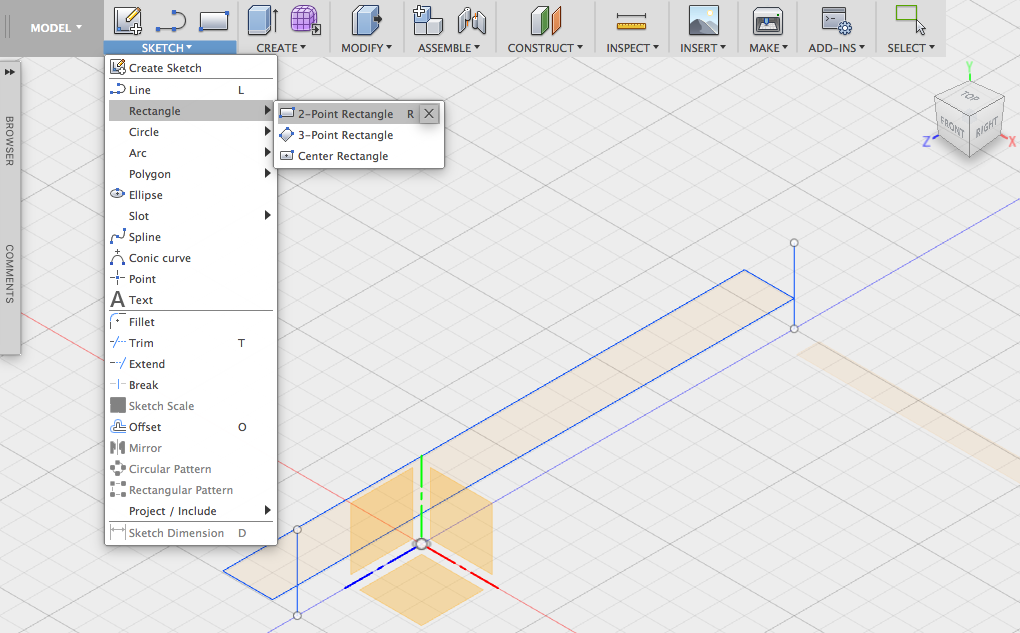Click the Inspect measure ruler icon

[632, 22]
